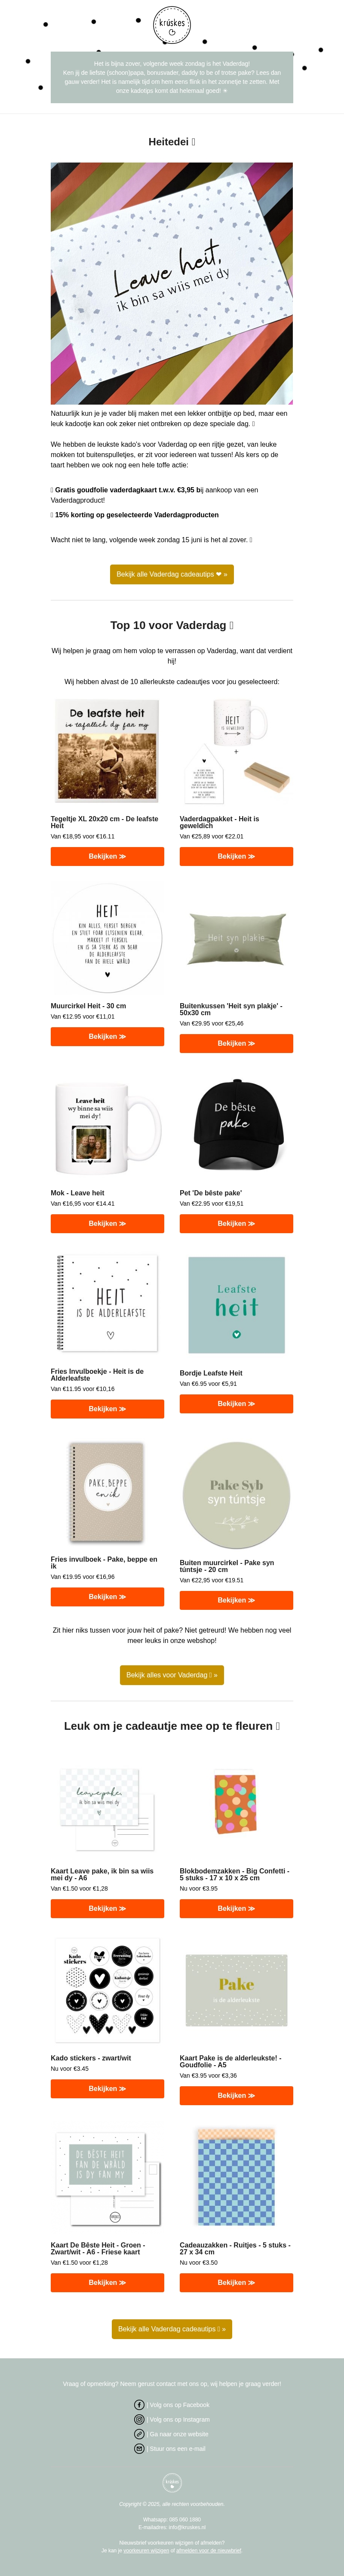Open the Leave heit card hero image

[x=172, y=283]
